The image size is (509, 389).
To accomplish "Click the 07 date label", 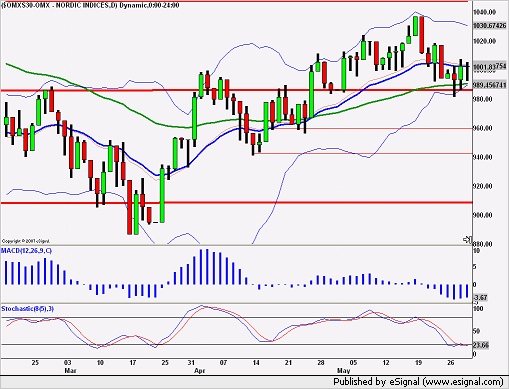I will click(x=223, y=363).
